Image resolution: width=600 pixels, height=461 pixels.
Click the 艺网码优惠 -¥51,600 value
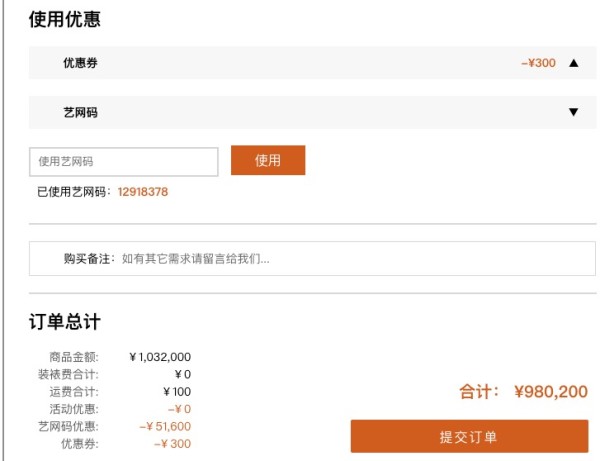(x=165, y=426)
